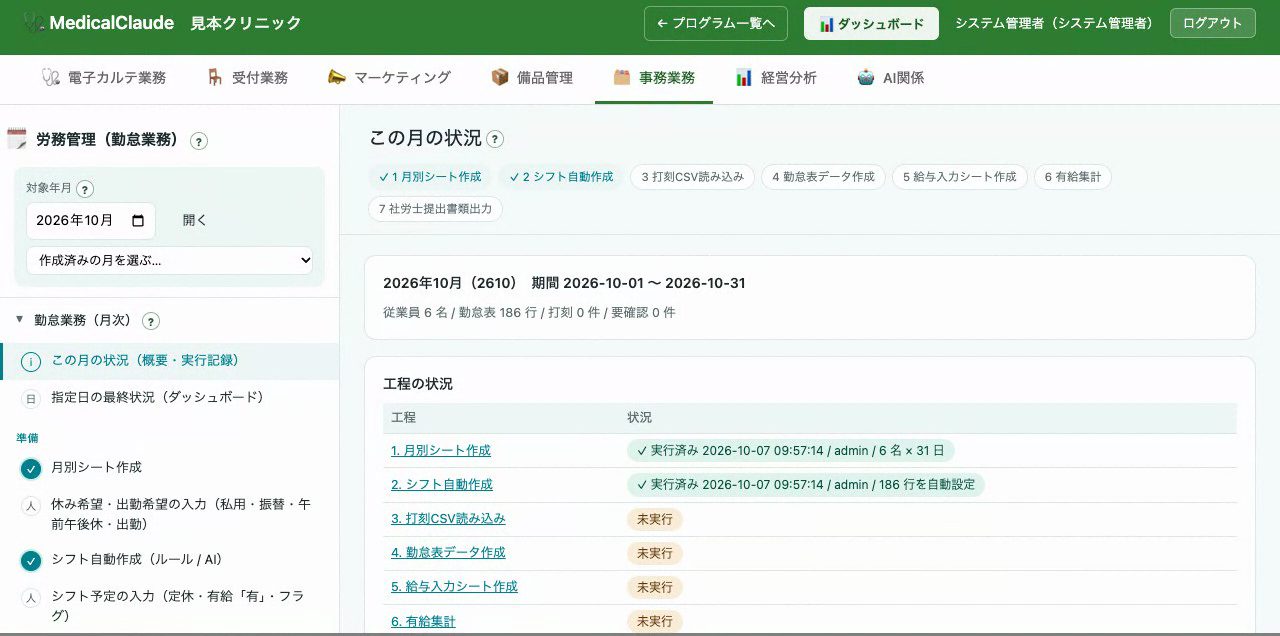1280x636 pixels.
Task: Click the person icon for 休み希望・出勤希望の入力
Action: pyautogui.click(x=31, y=506)
